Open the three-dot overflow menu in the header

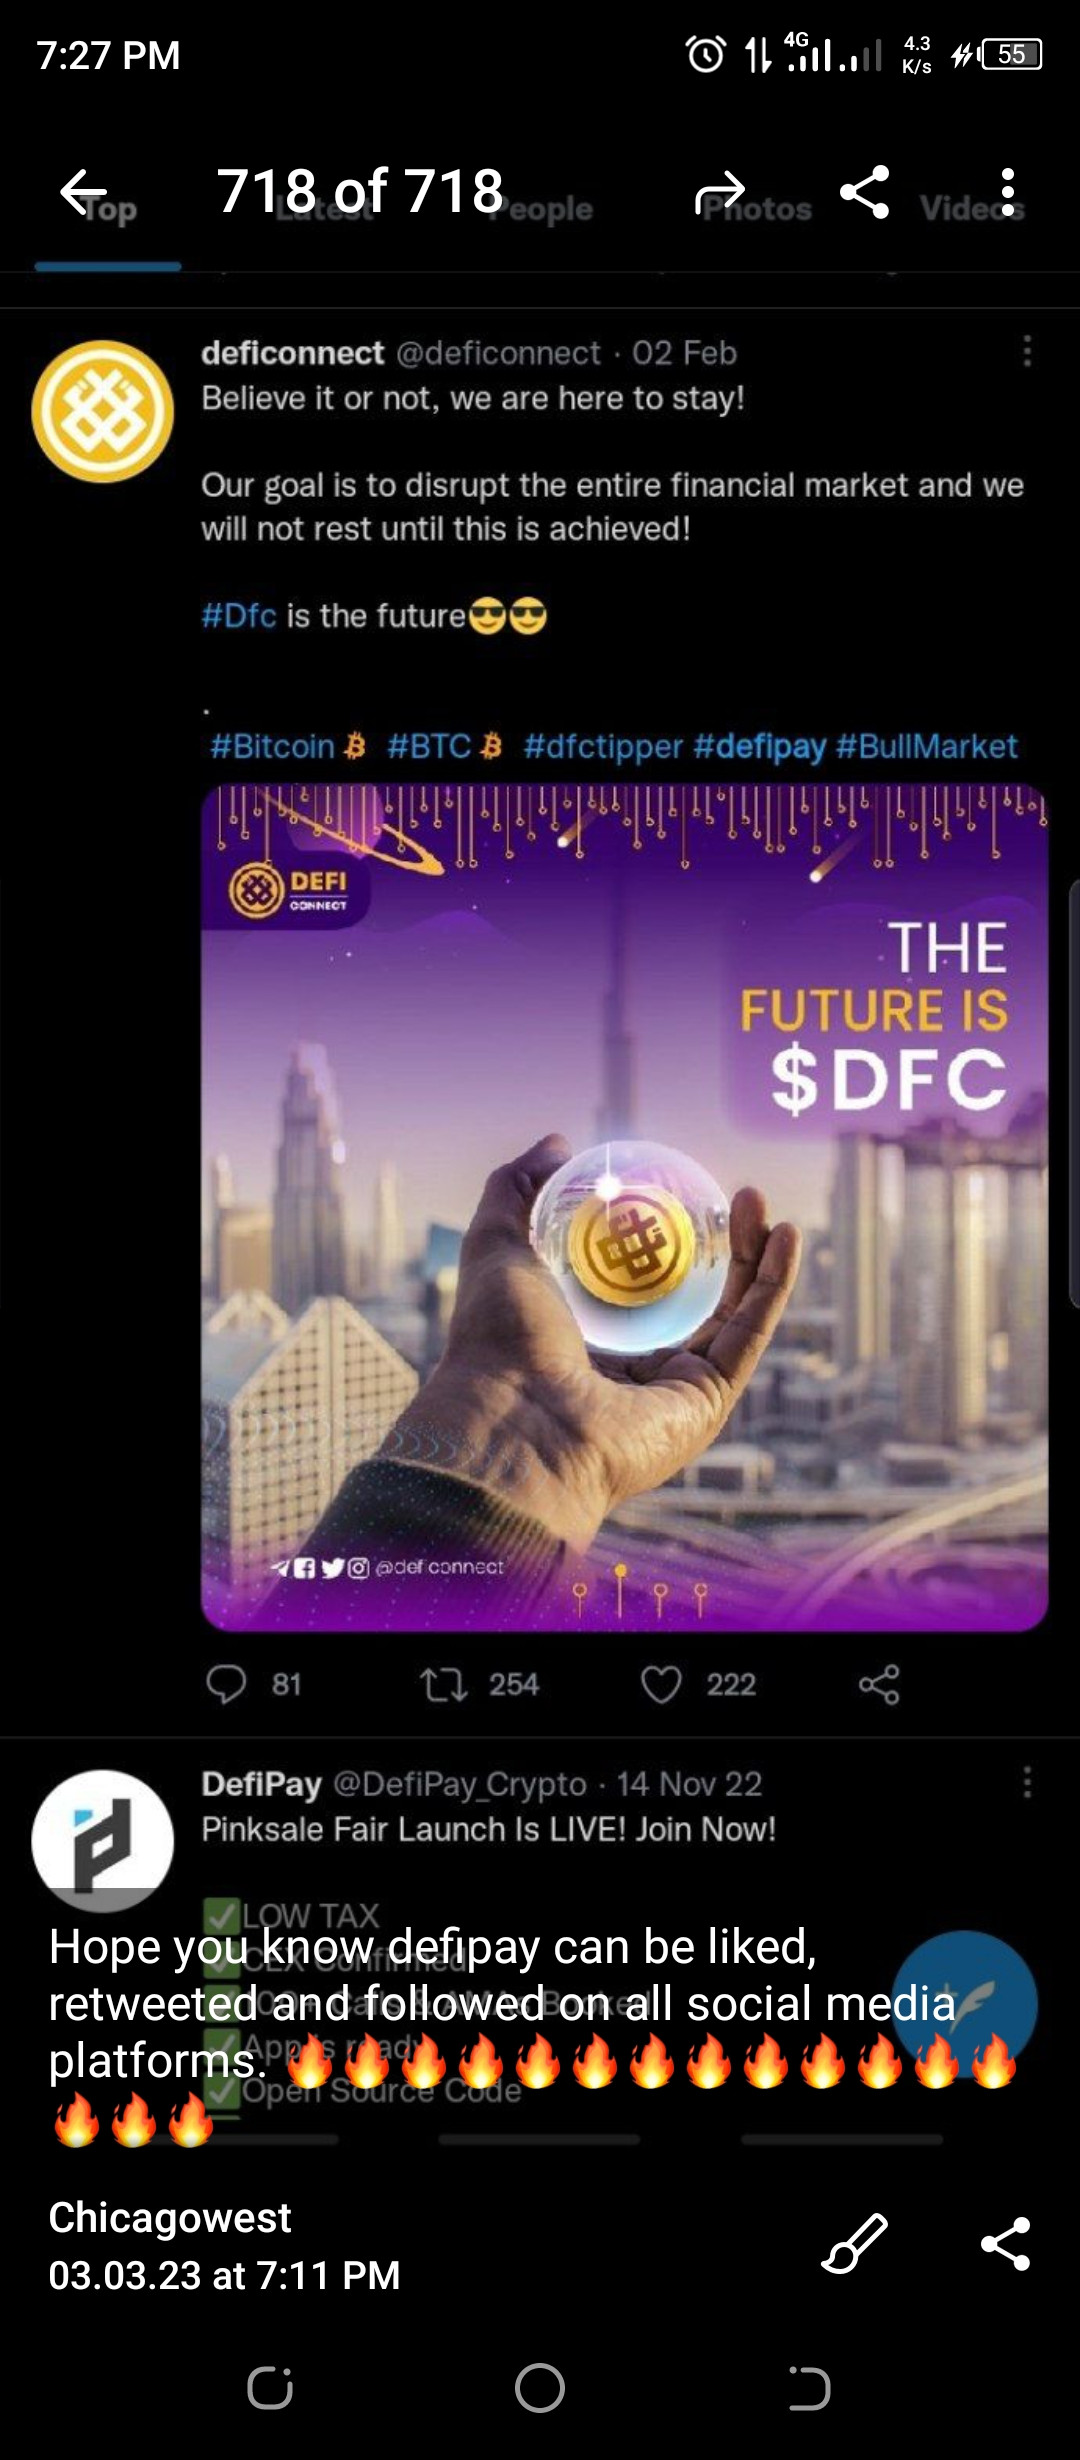[1008, 192]
